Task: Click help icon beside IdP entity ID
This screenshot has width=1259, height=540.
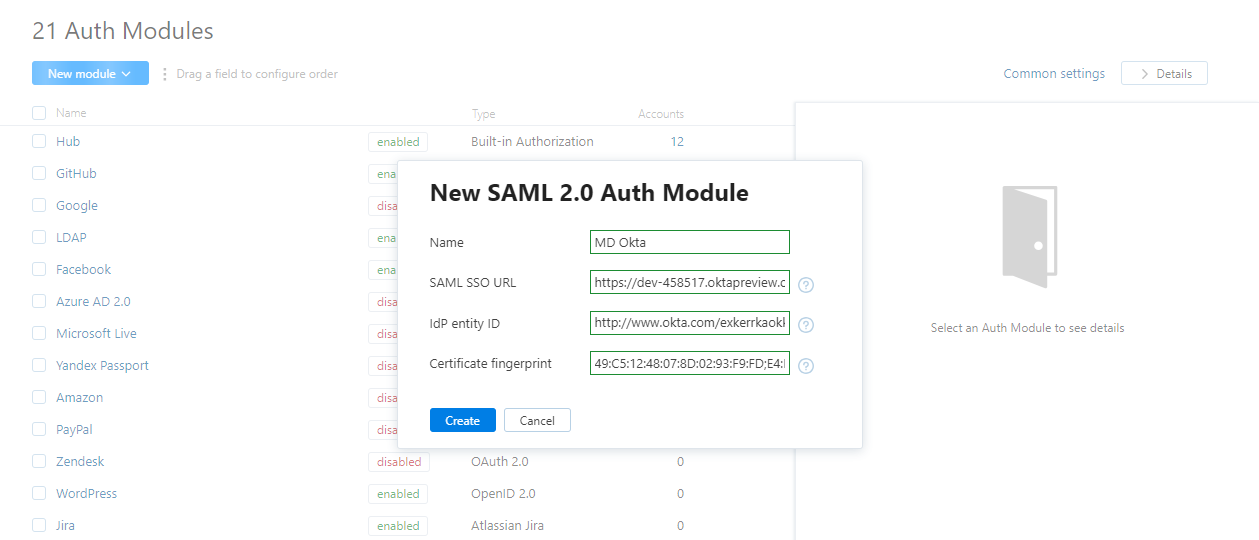Action: [806, 325]
